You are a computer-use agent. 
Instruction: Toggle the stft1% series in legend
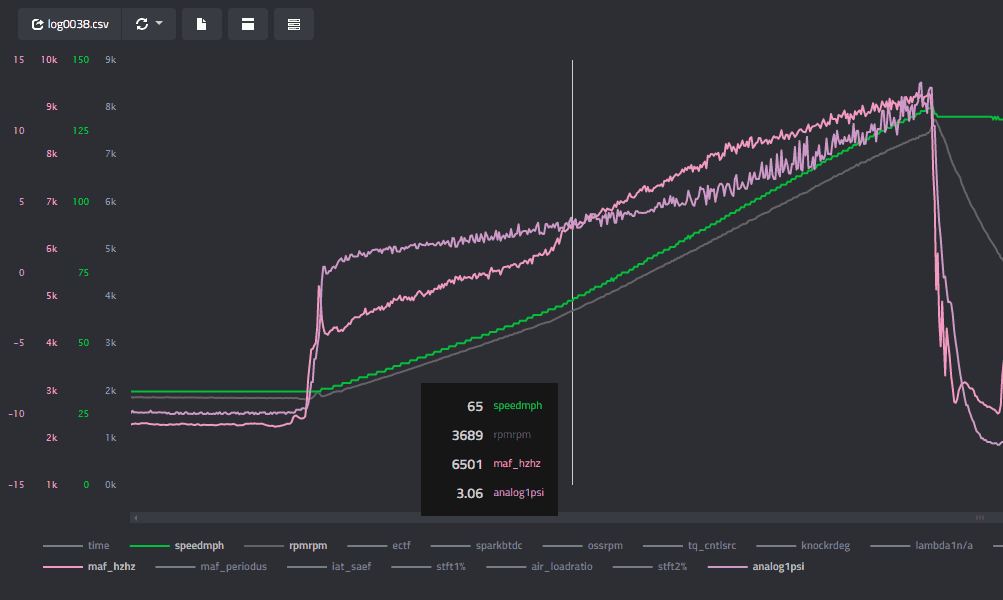coord(429,567)
